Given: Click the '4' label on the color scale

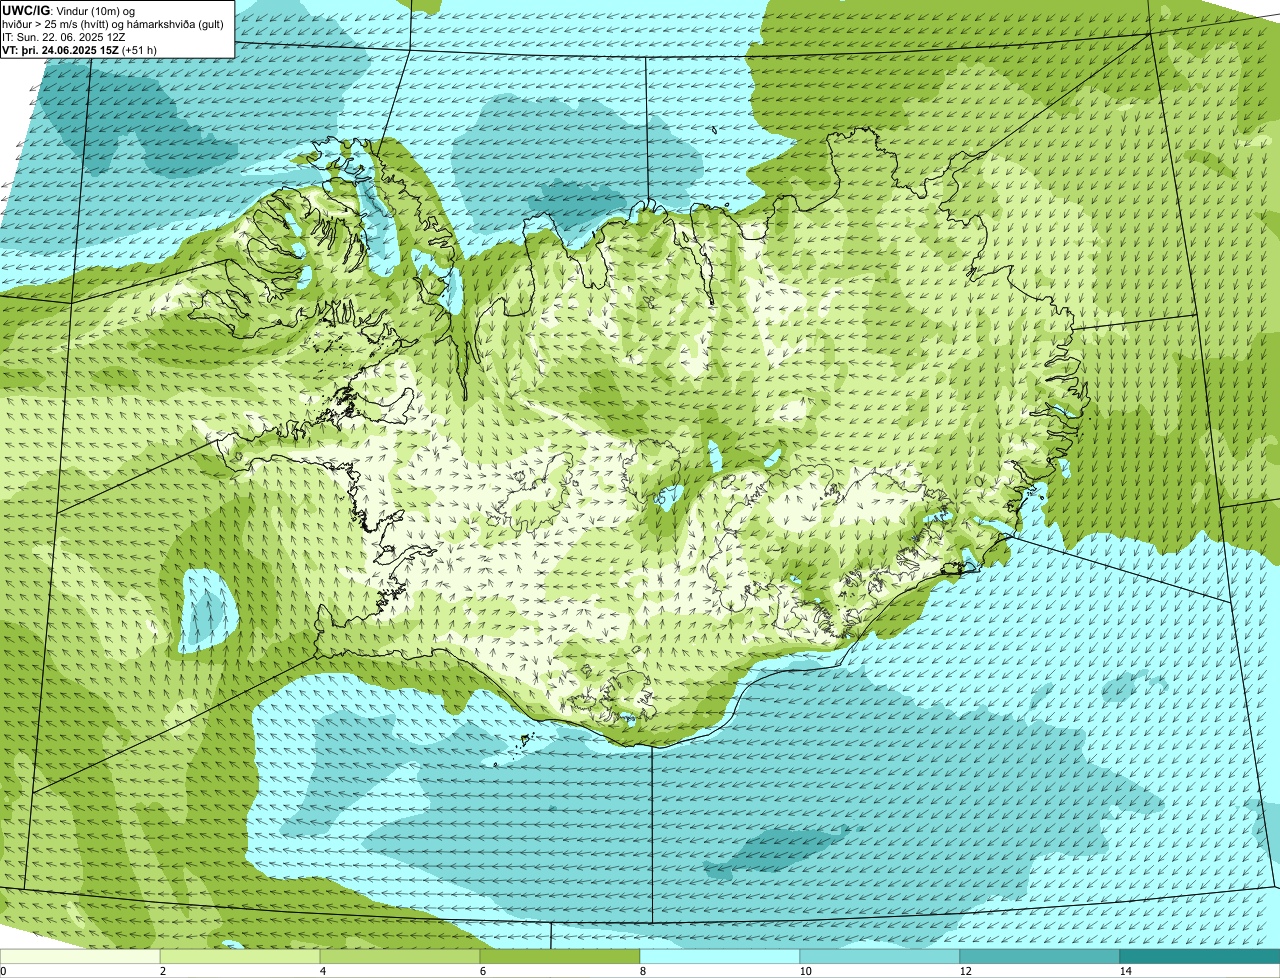Looking at the screenshot, I should coord(322,971).
